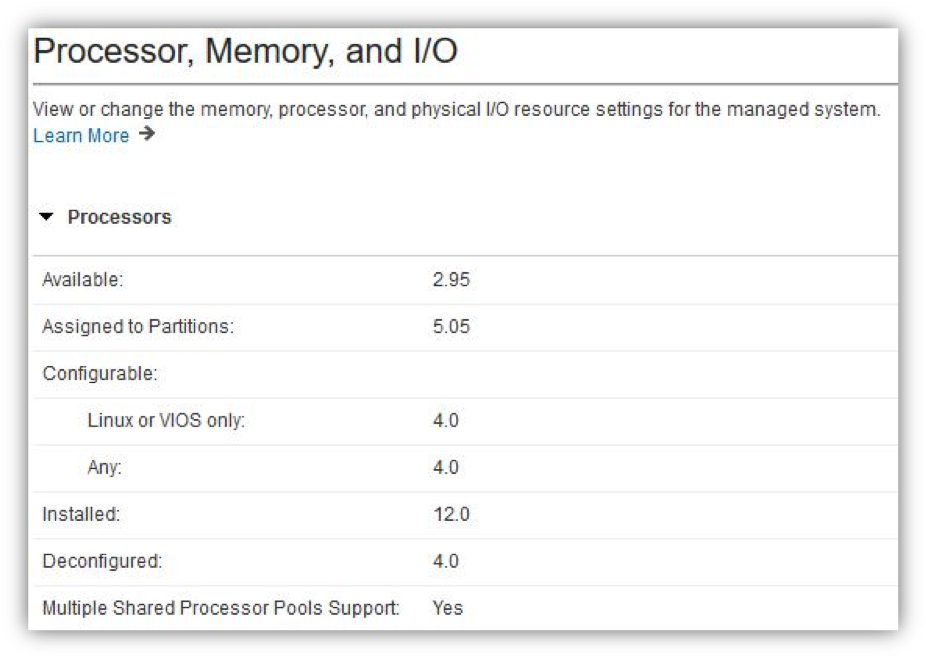Select the Processors section heading
Image resolution: width=925 pixels, height=657 pixels.
coord(119,217)
